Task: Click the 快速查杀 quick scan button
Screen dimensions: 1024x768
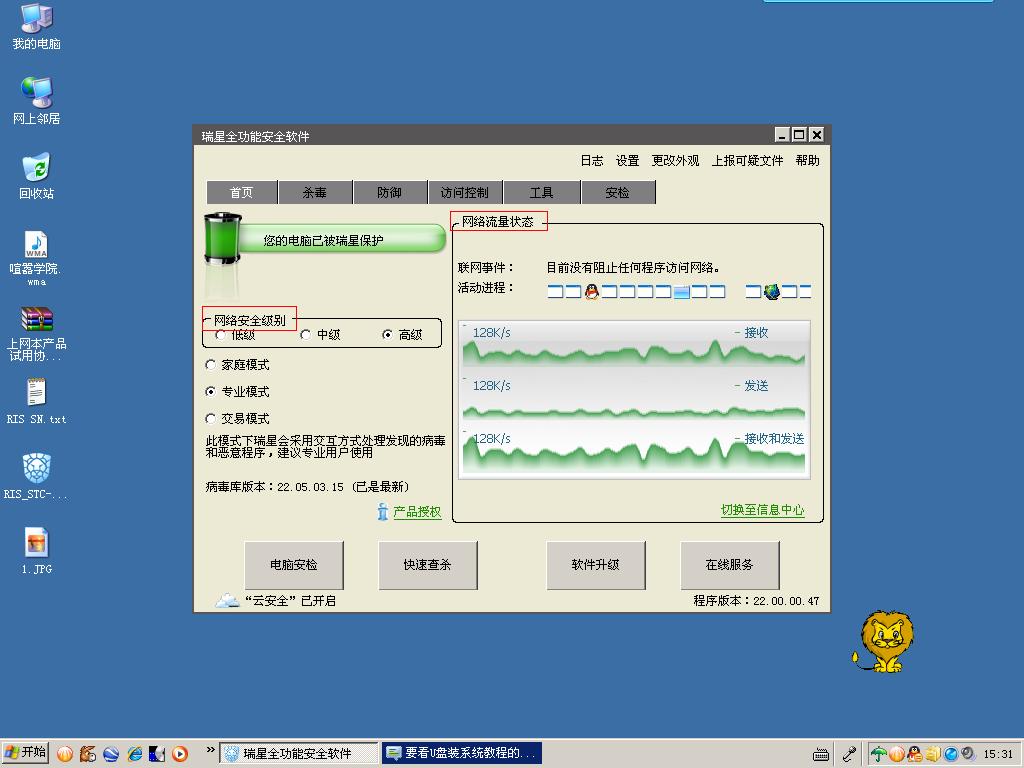Action: (x=428, y=564)
